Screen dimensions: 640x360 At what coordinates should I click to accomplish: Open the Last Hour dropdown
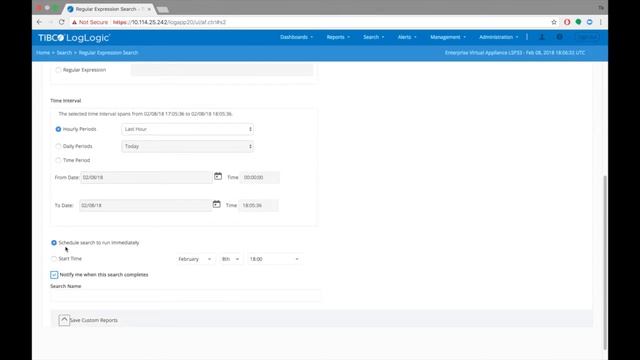pyautogui.click(x=187, y=129)
